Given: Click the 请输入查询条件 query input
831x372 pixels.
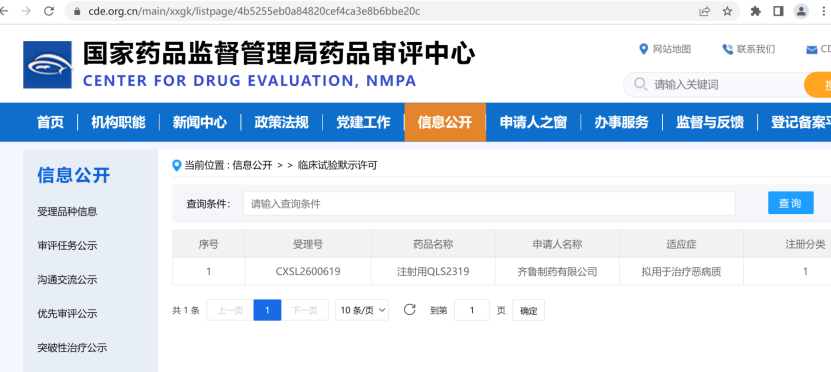Looking at the screenshot, I should point(489,203).
